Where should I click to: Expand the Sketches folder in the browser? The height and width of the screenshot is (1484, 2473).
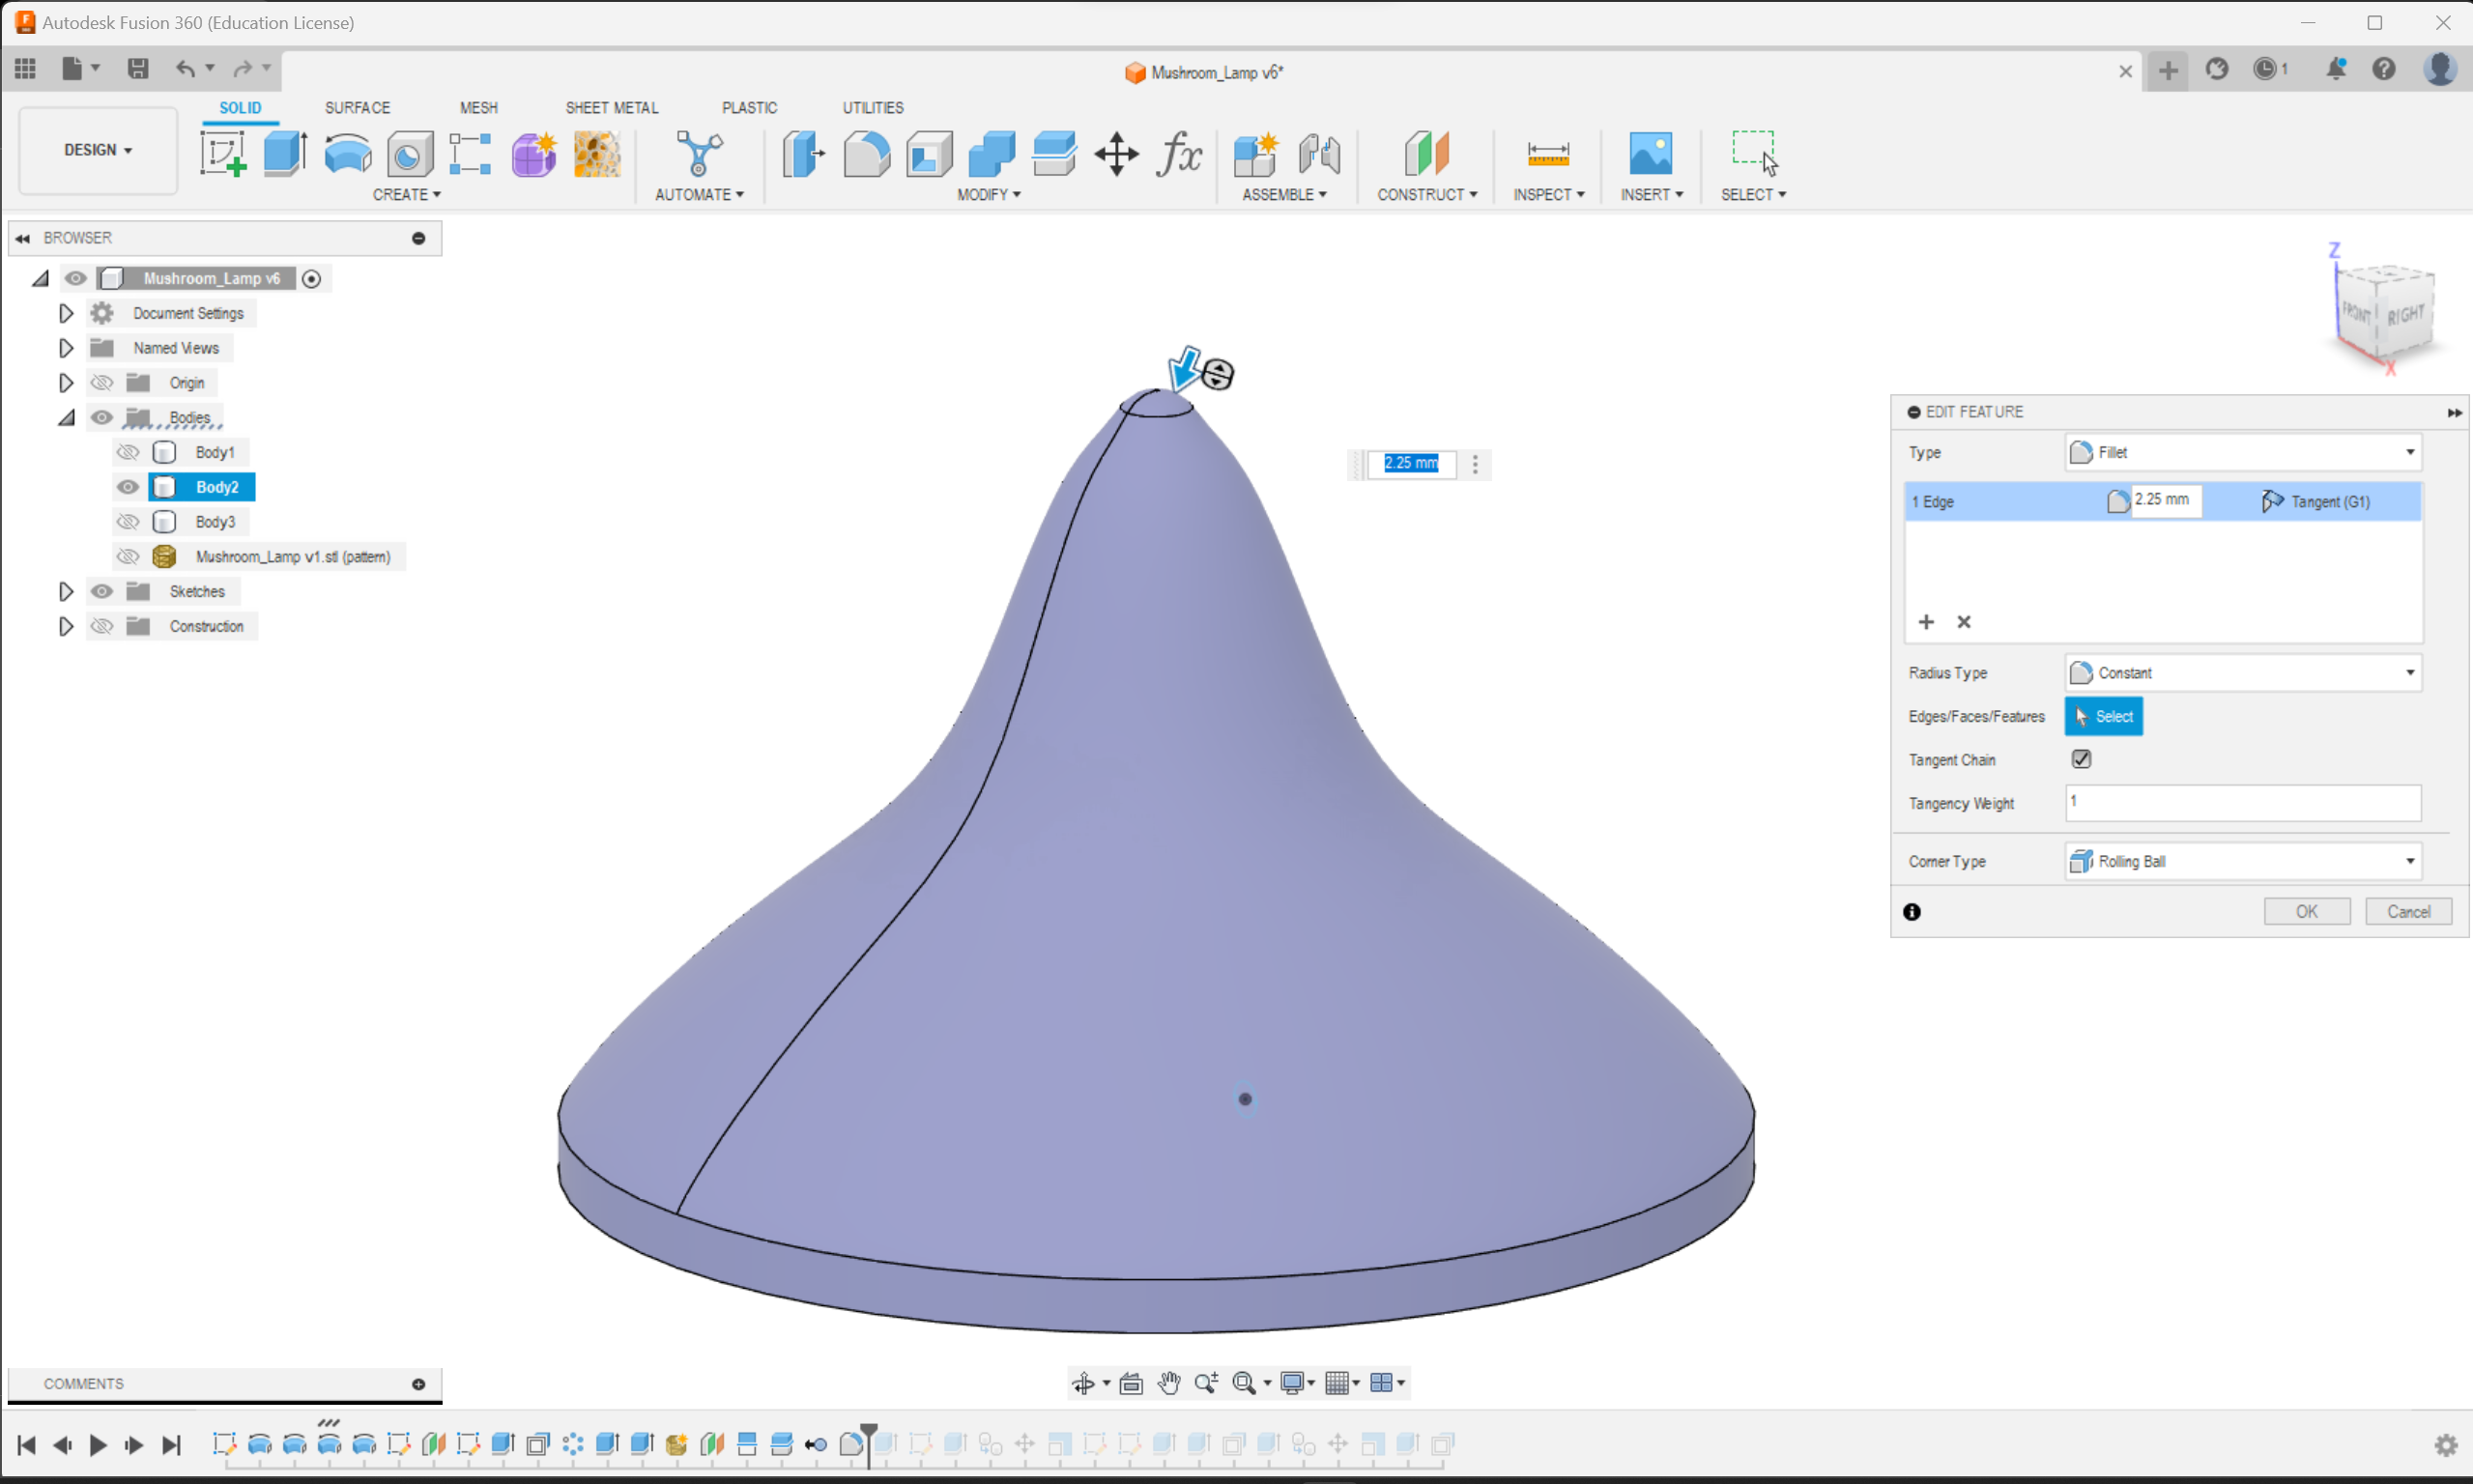(x=66, y=591)
